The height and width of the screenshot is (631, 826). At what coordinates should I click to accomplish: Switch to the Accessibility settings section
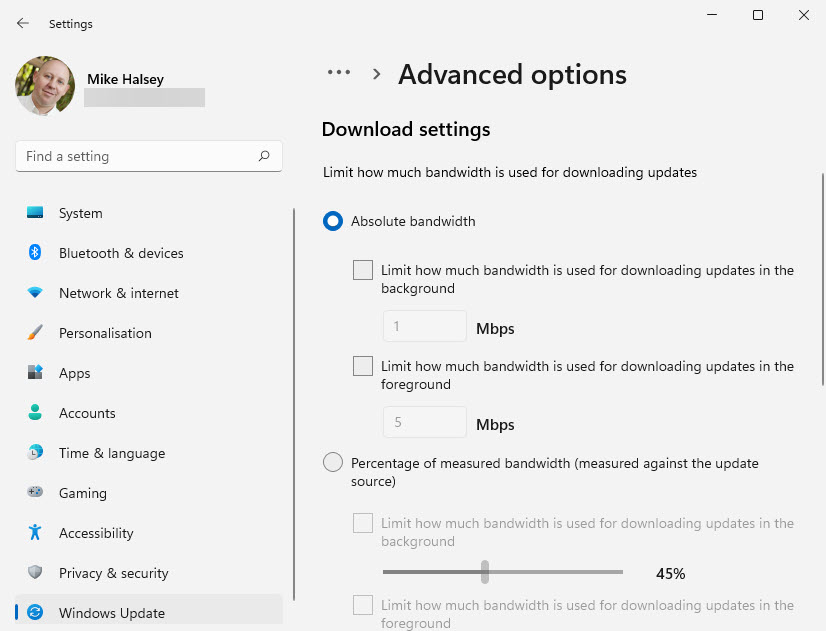click(x=96, y=533)
